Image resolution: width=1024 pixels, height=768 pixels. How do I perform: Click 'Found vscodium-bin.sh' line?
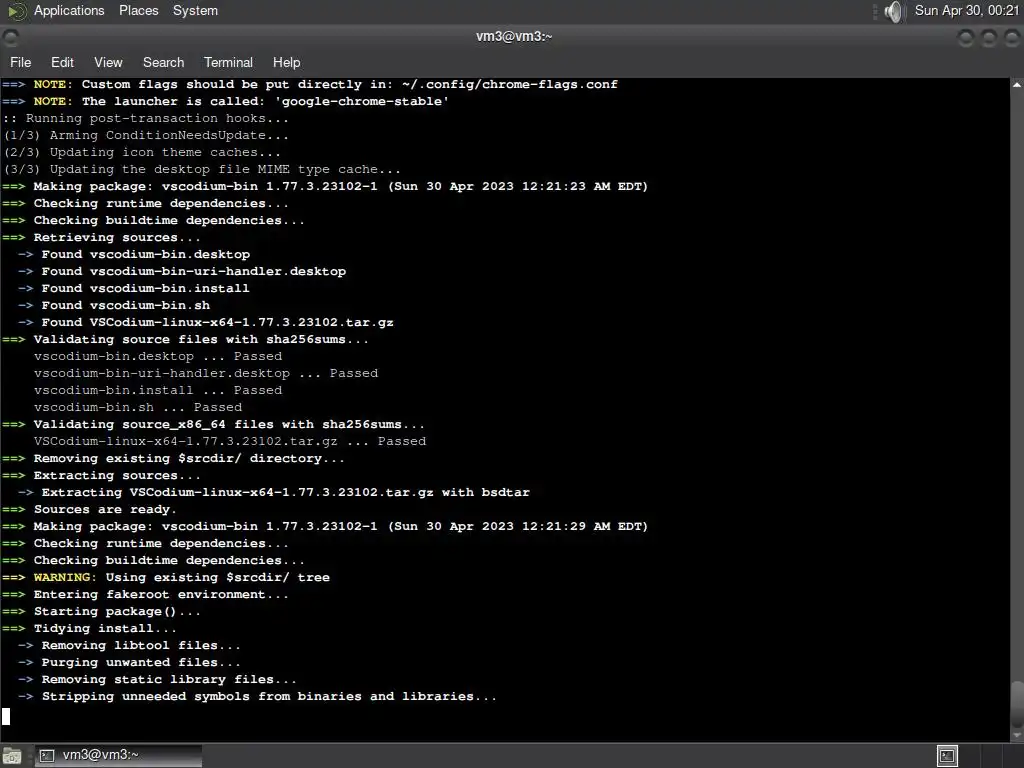[114, 305]
